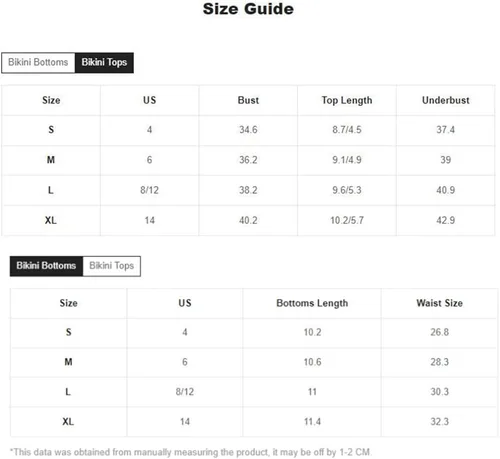Screen dimensions: 500x459
Task: Click the 11.4 bottoms length cell
Action: click(x=312, y=422)
